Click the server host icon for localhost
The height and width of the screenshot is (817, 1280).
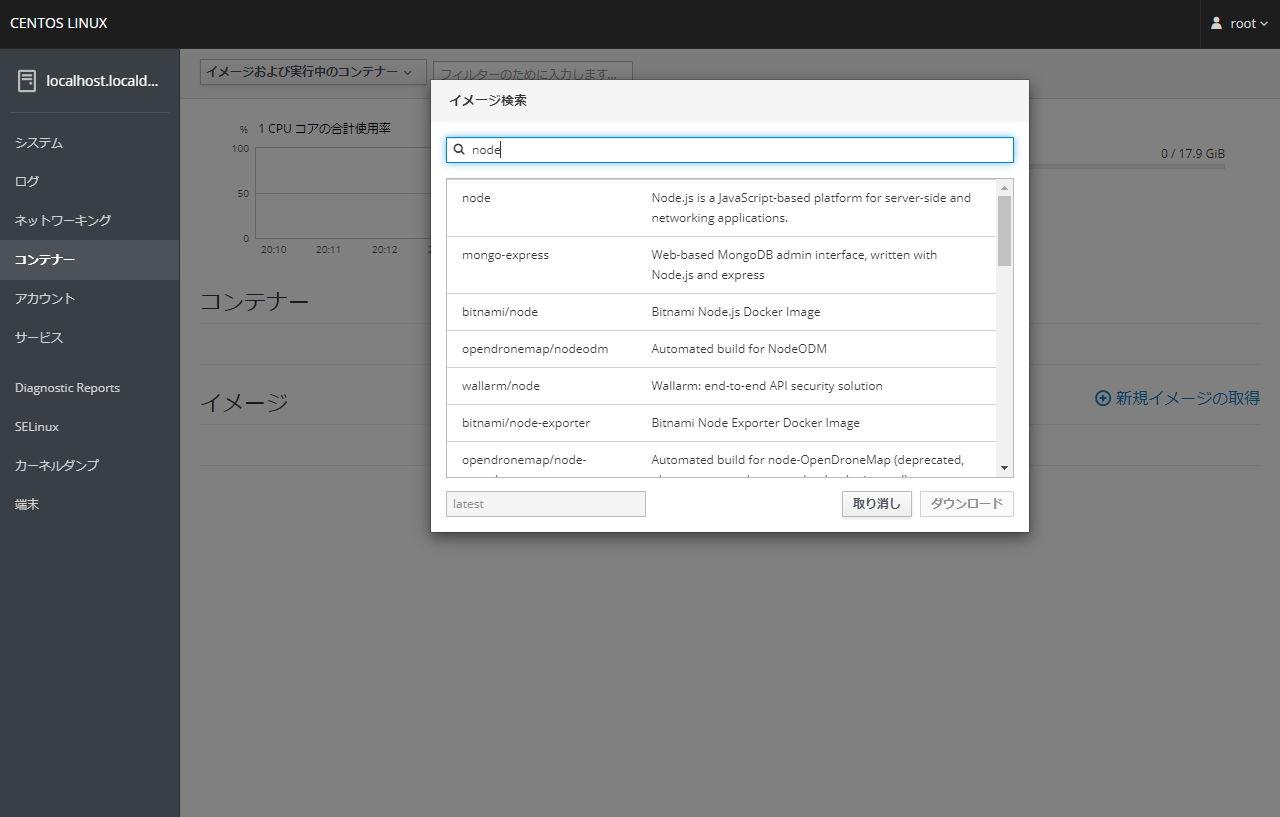(x=27, y=81)
